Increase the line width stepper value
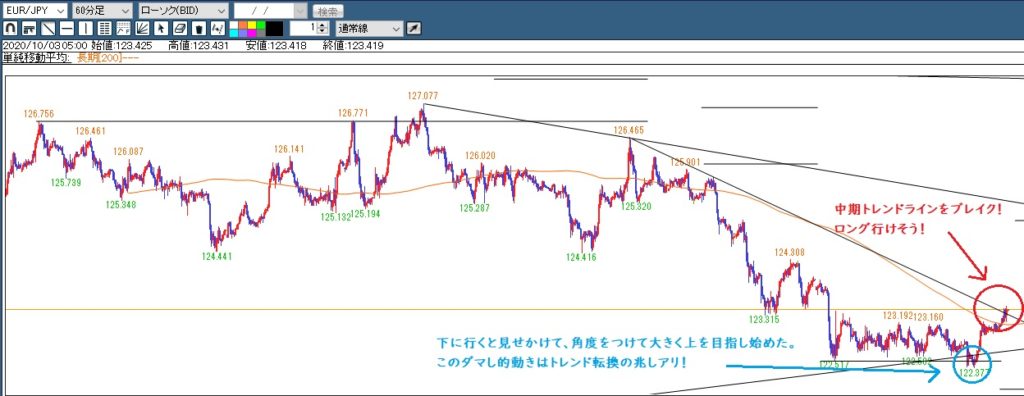The width and height of the screenshot is (1024, 396). point(321,25)
